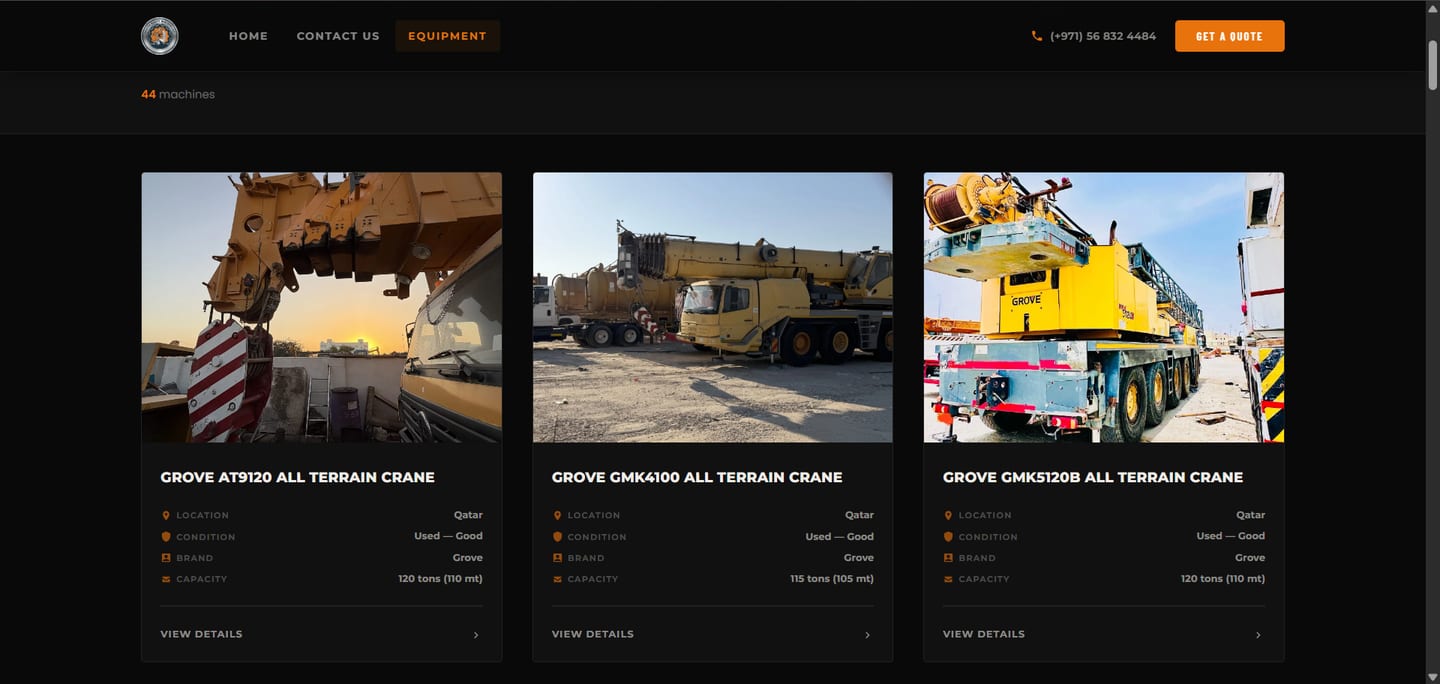Click 'Grove' brand value on GMK5120B card
This screenshot has height=684, width=1440.
point(1250,558)
